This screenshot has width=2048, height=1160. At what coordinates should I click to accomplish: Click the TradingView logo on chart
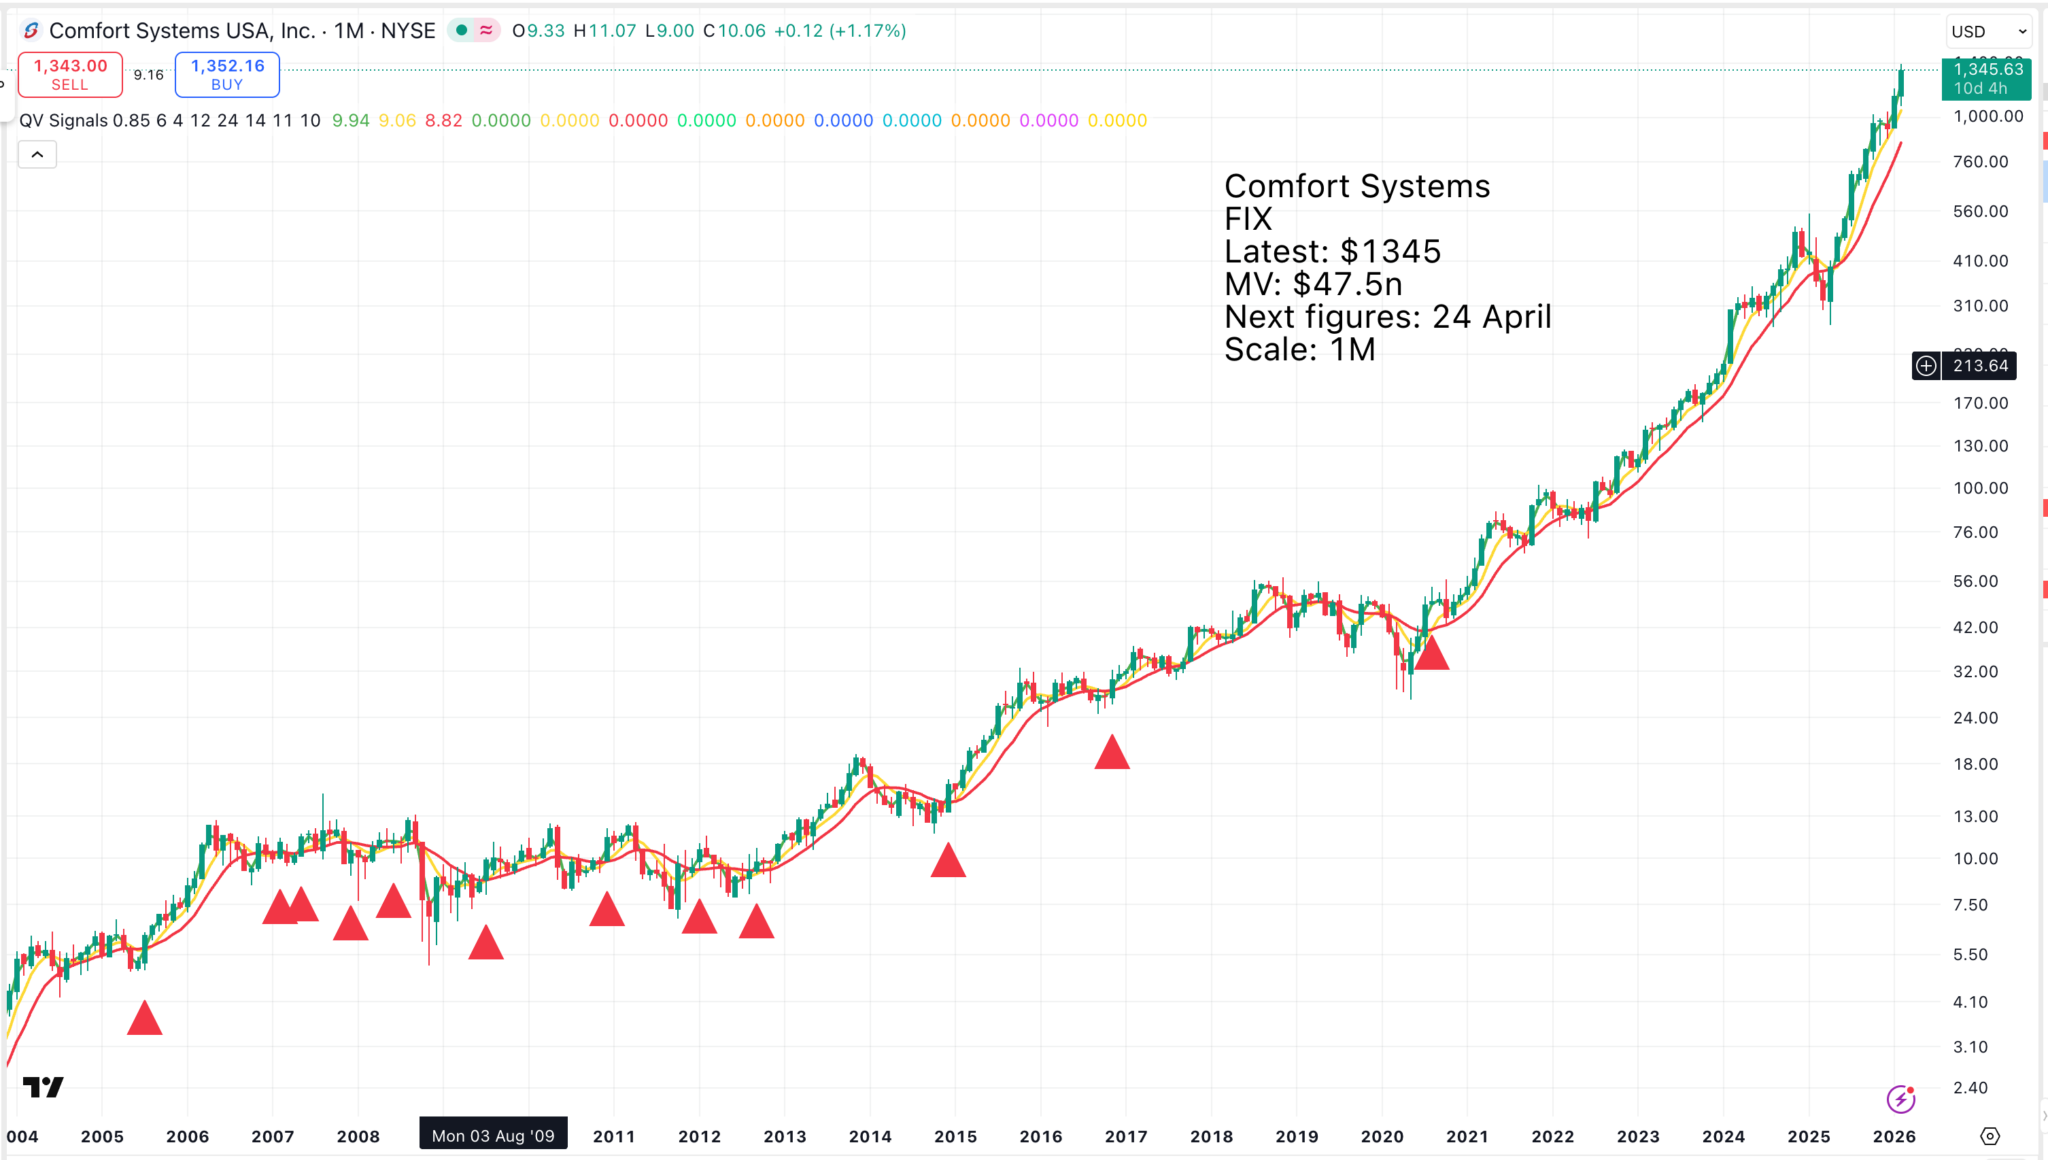pos(43,1087)
